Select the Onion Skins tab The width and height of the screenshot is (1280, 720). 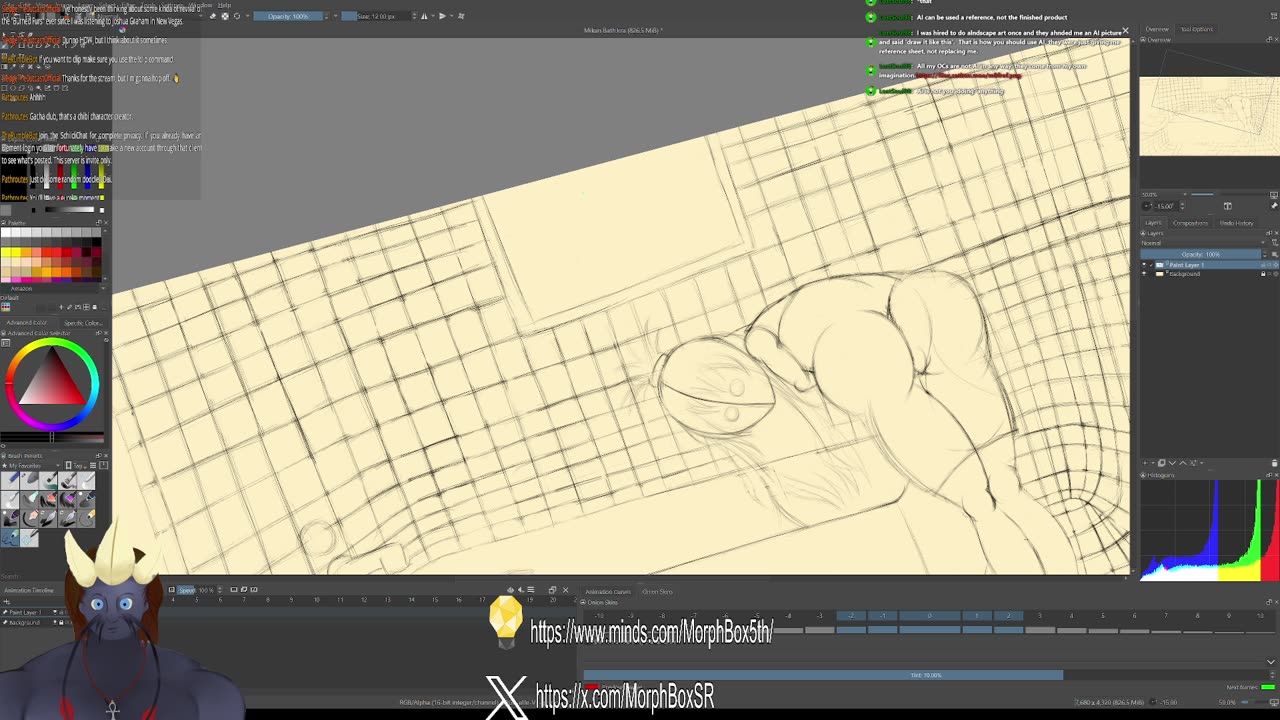657,591
